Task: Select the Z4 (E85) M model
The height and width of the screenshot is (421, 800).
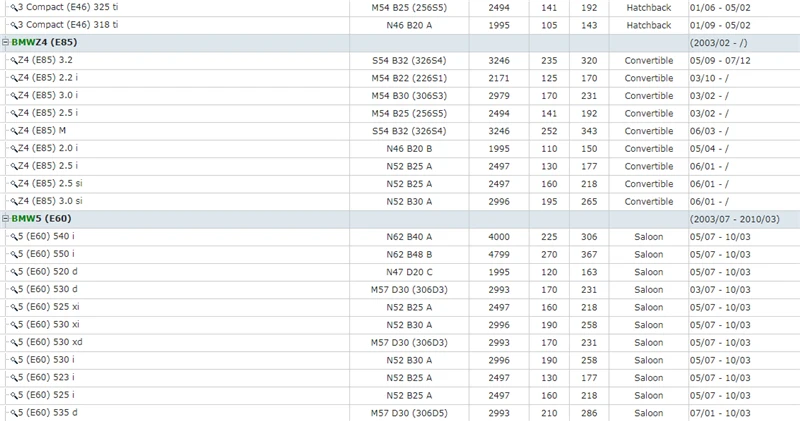Action: [x=42, y=131]
